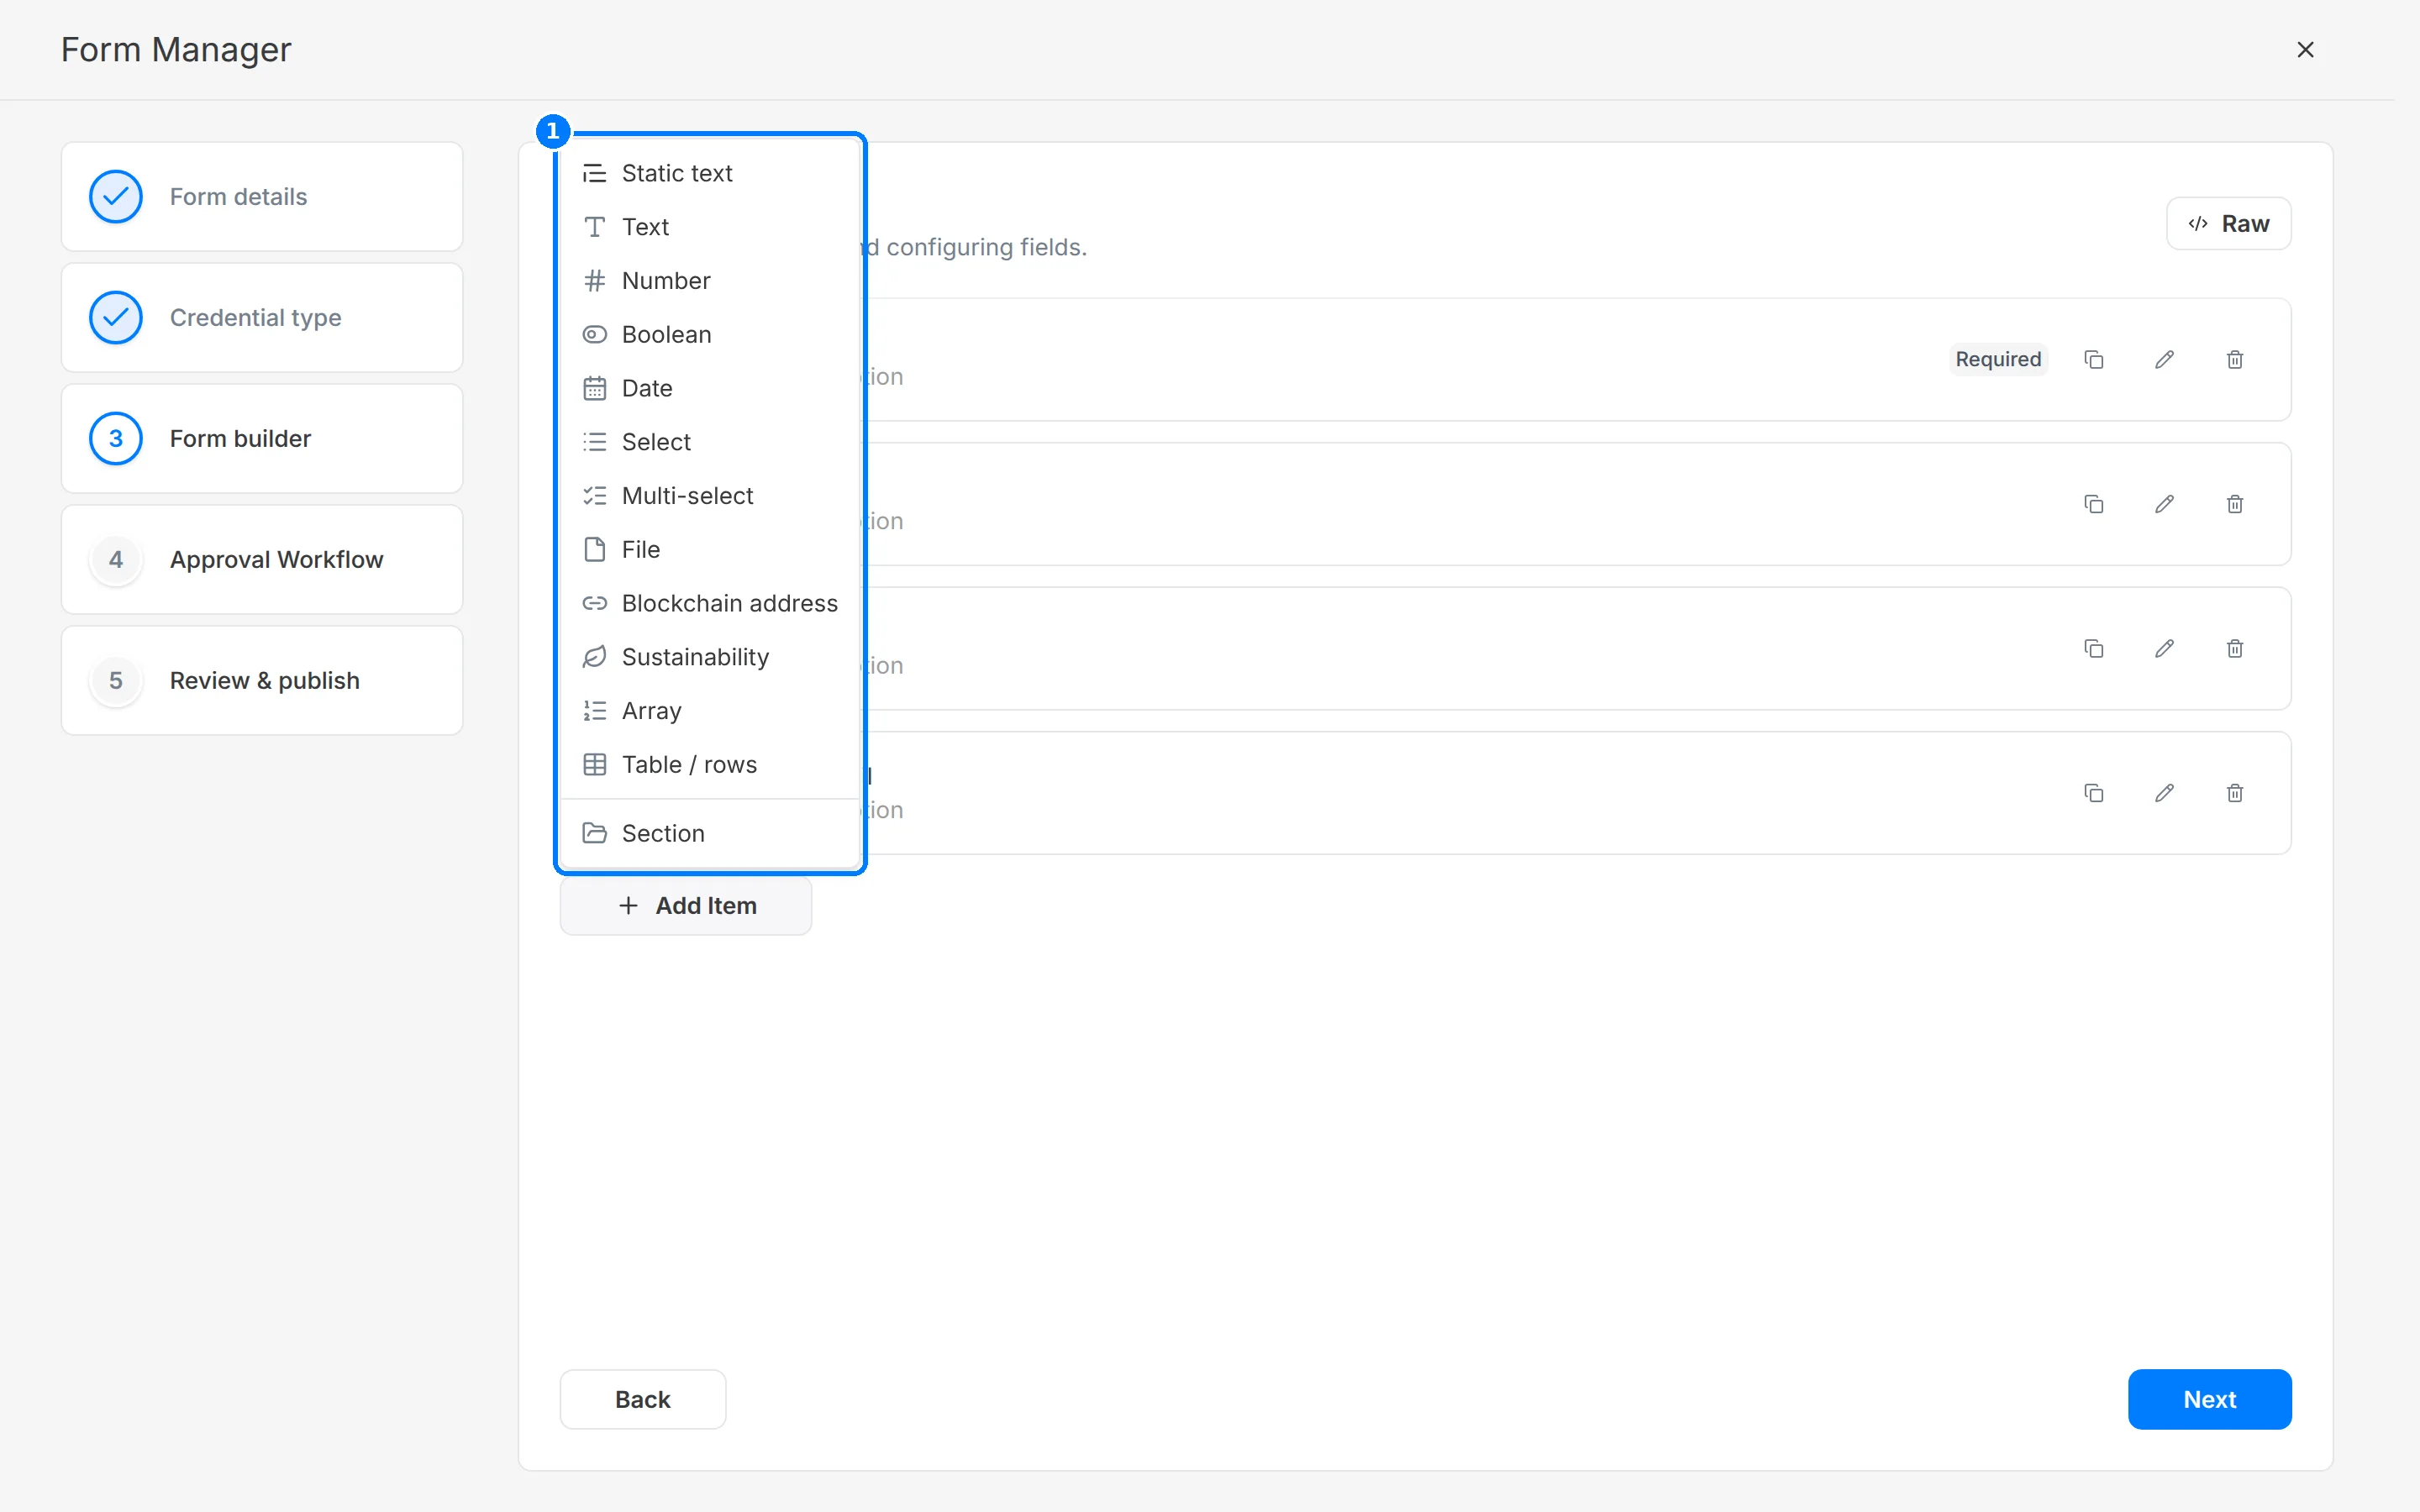Delete the third field row
This screenshot has width=2420, height=1512.
[x=2235, y=649]
